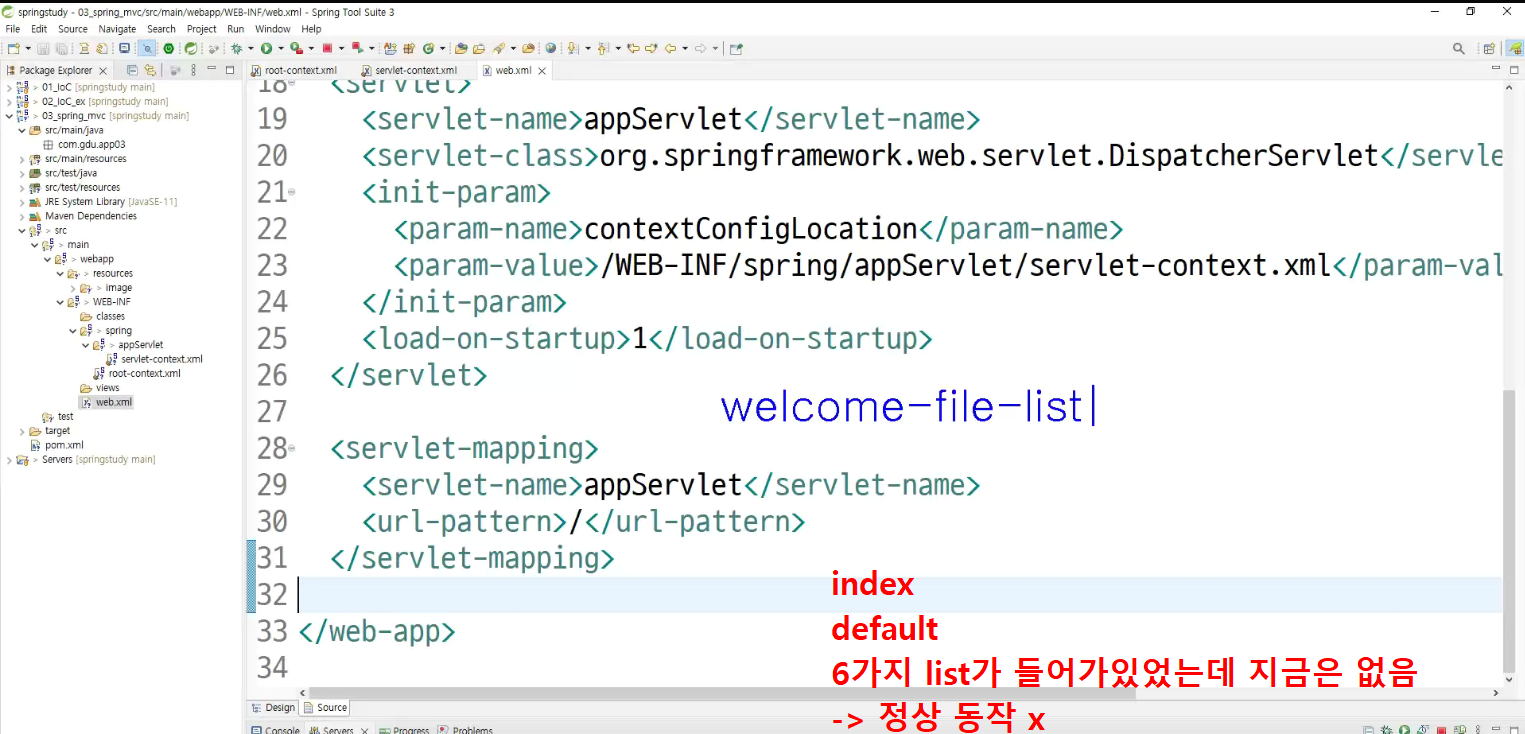Click the Last Edit Location icon
The width and height of the screenshot is (1525, 734).
coord(633,48)
